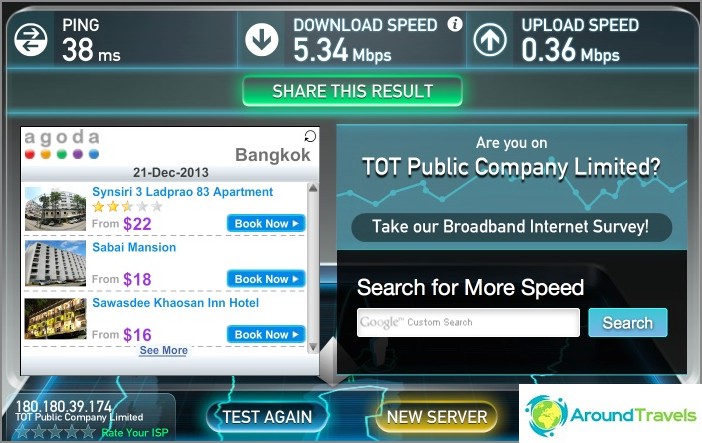This screenshot has height=443, width=702.
Task: Refresh the Agoda ad with reload icon
Action: coord(310,136)
